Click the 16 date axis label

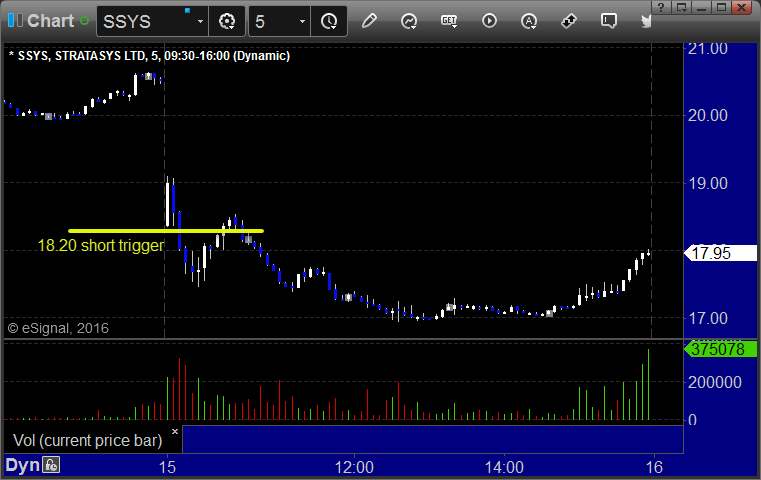pos(654,467)
